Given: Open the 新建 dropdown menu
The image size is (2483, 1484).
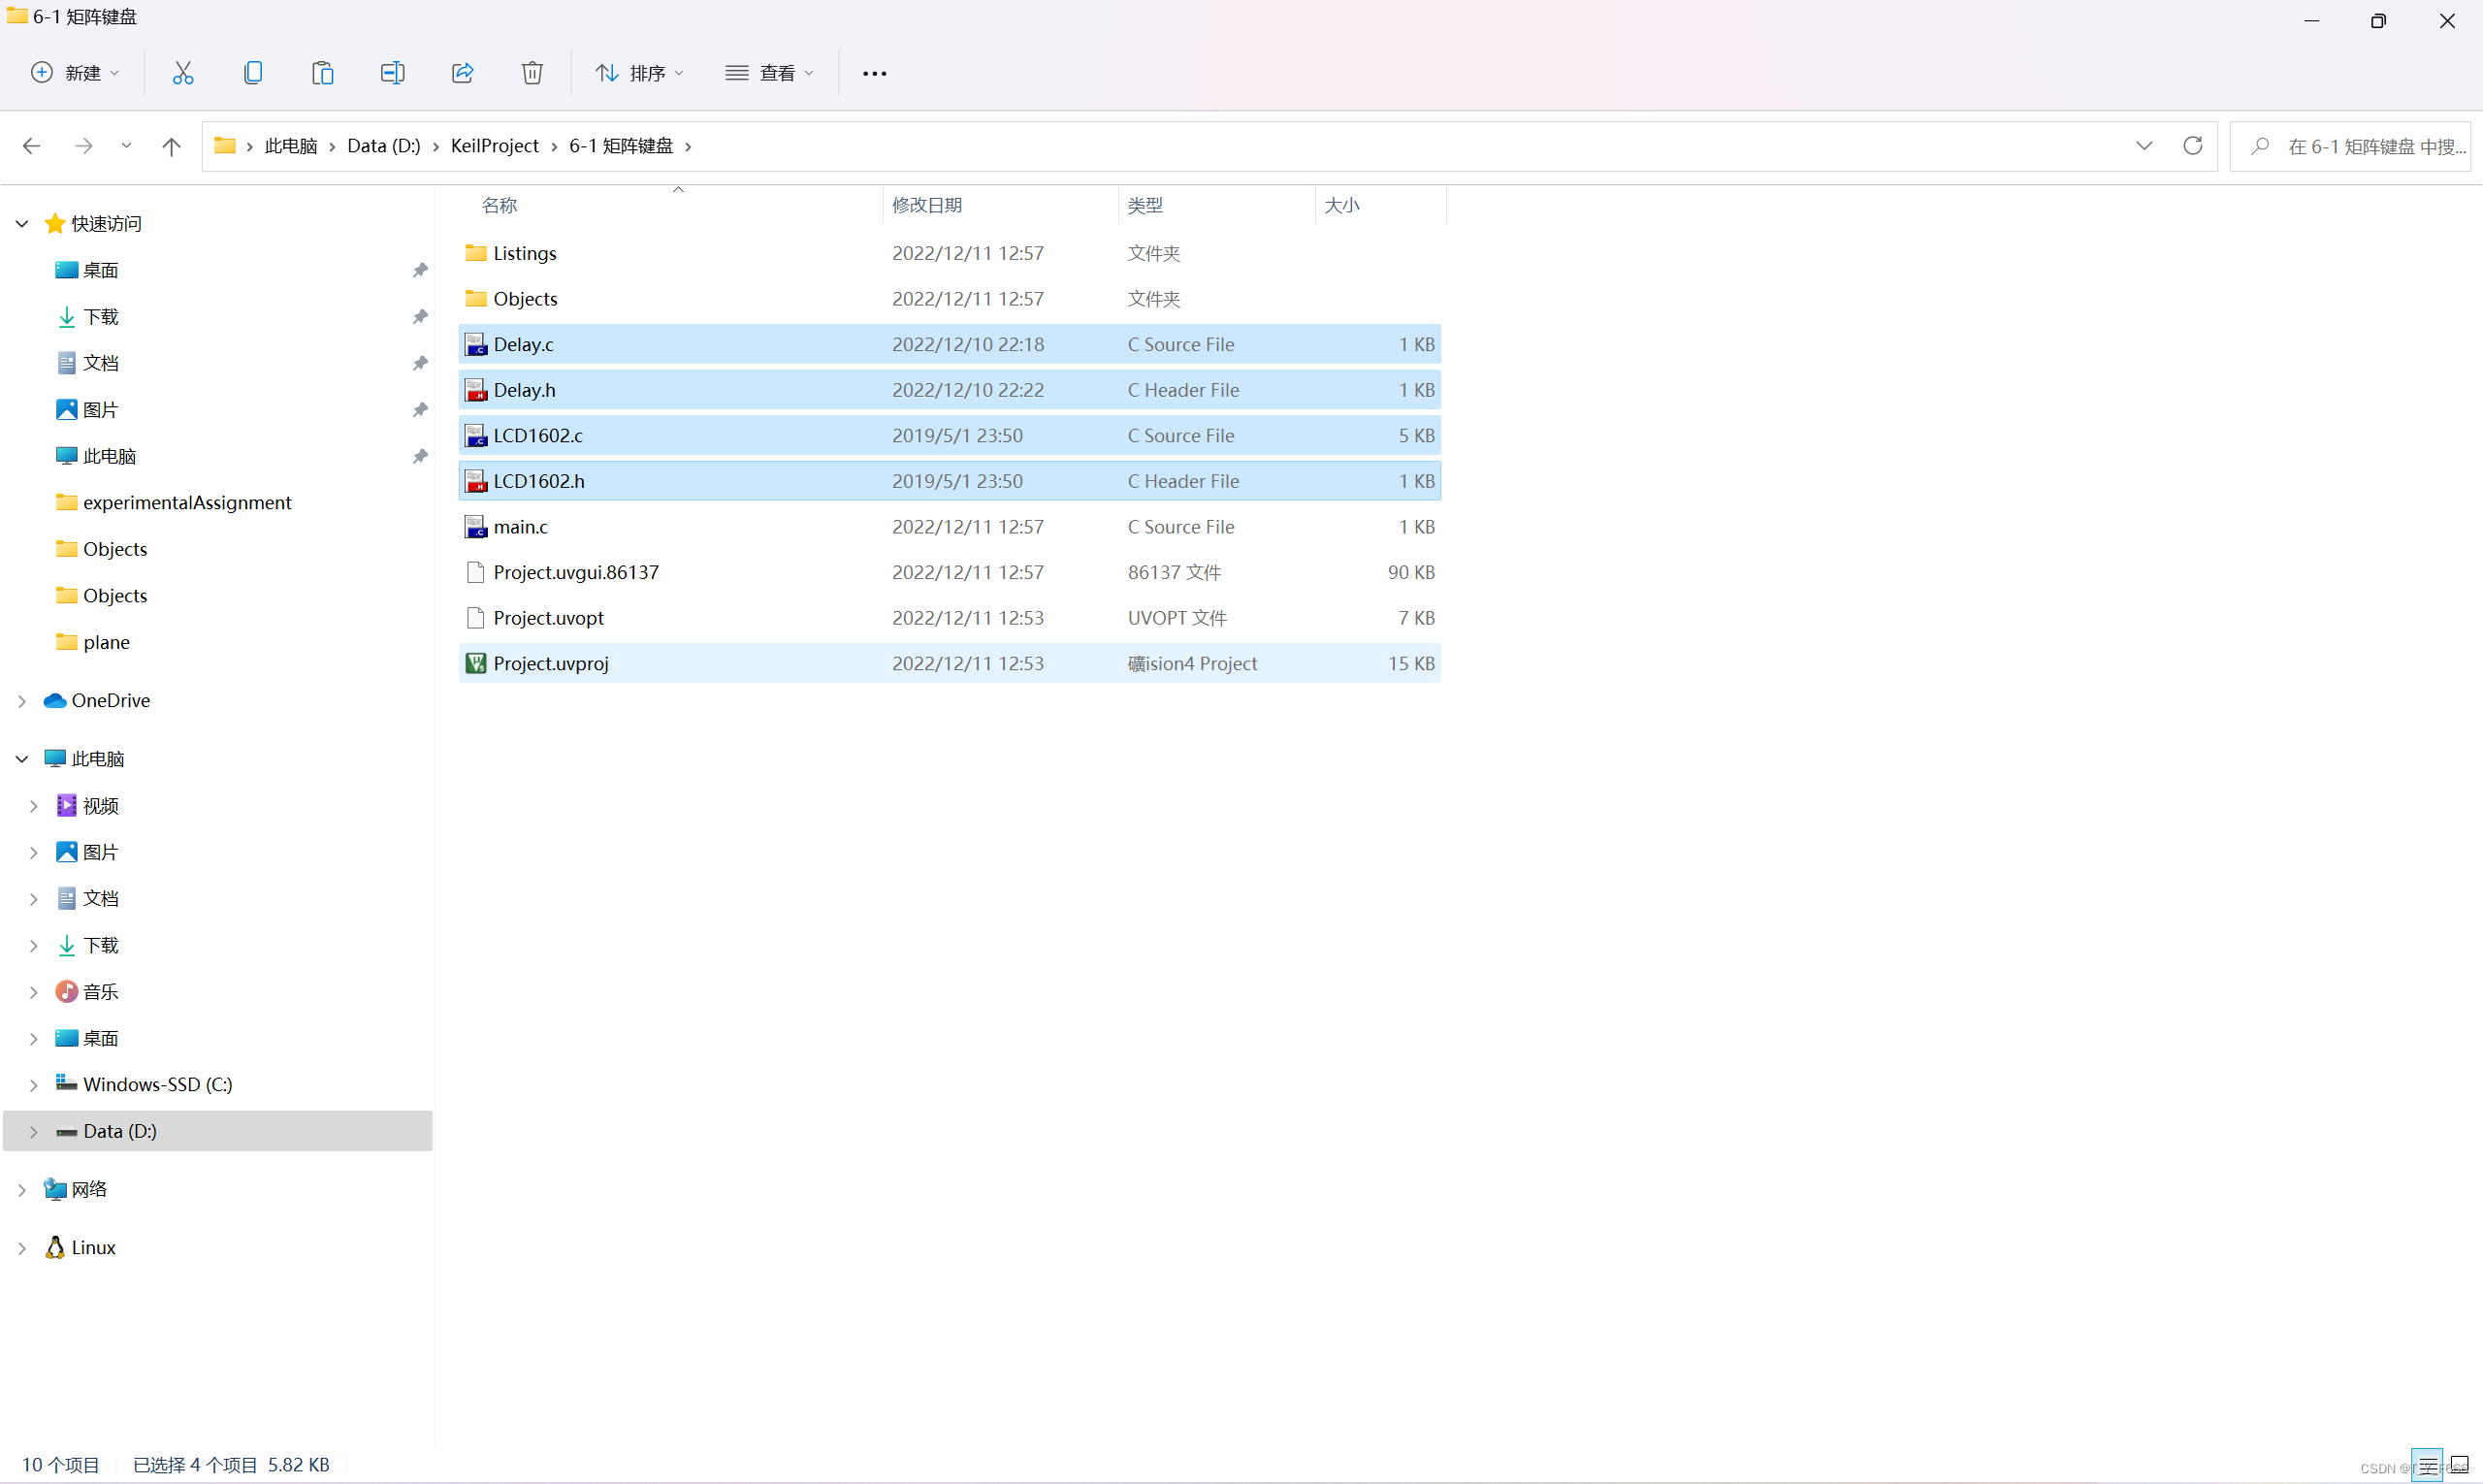Looking at the screenshot, I should pos(76,73).
